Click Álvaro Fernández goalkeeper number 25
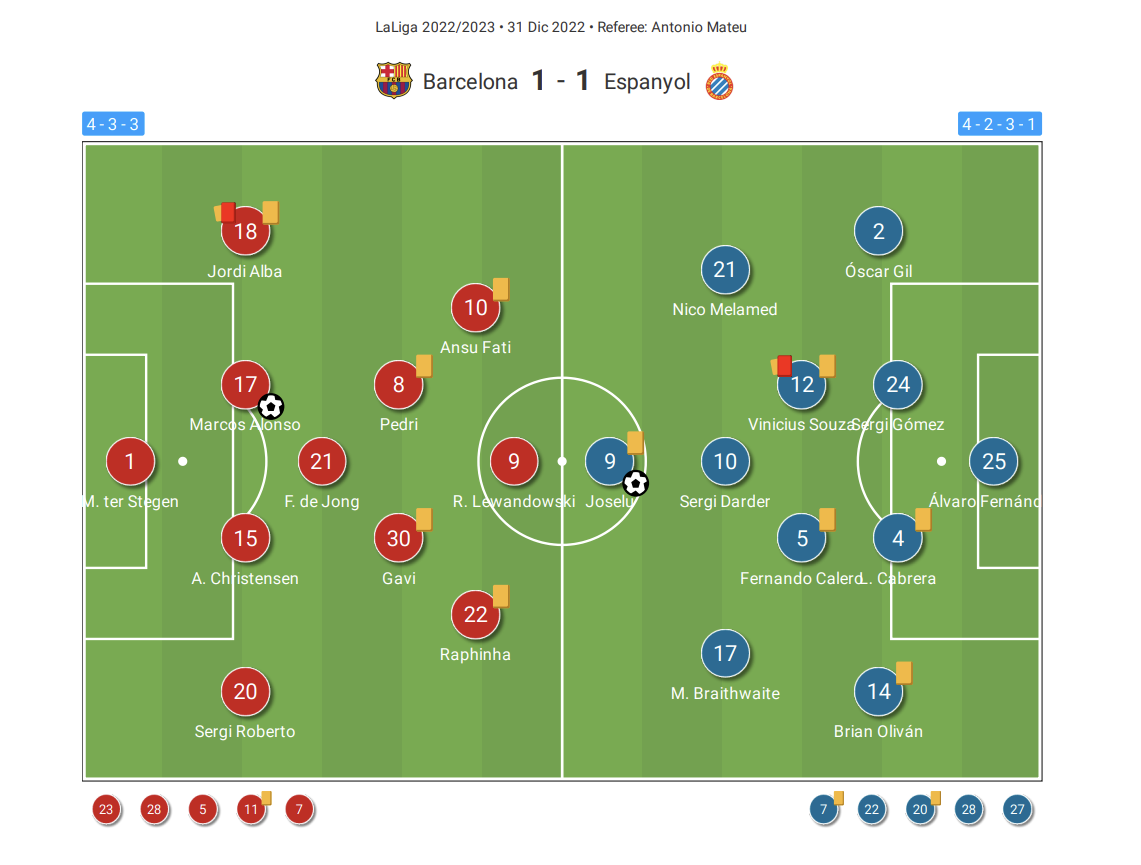 pos(994,461)
